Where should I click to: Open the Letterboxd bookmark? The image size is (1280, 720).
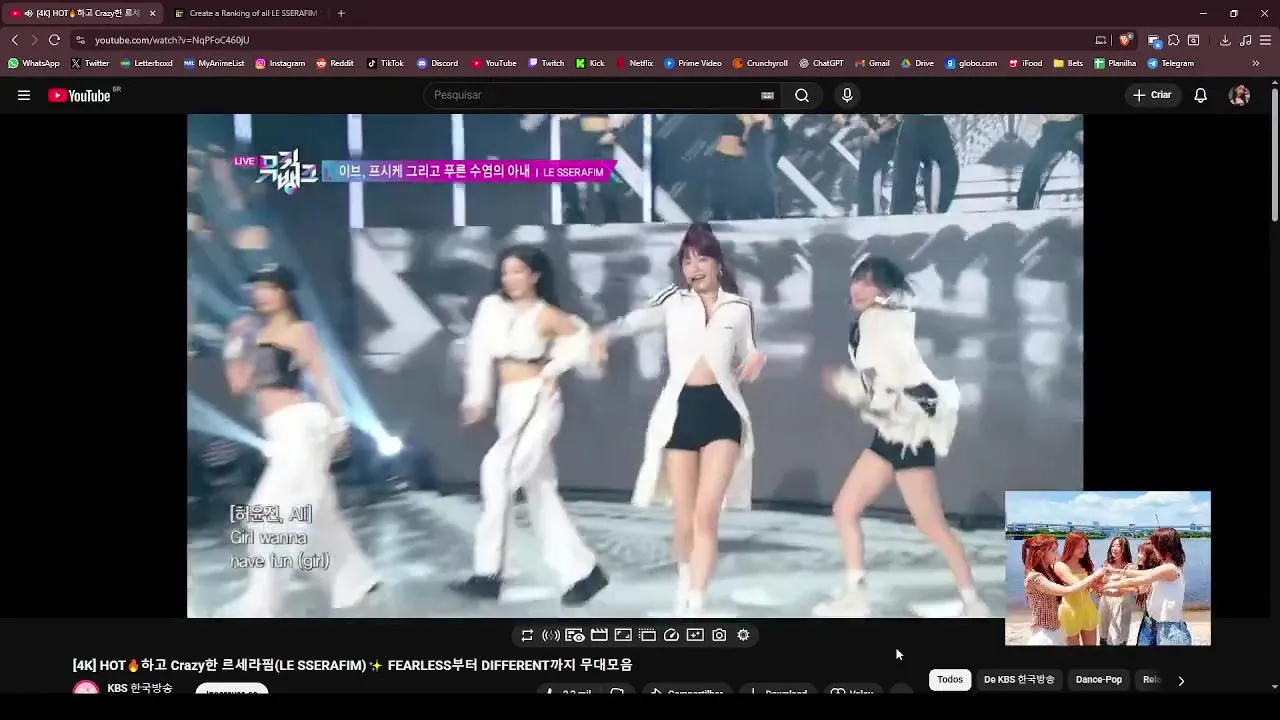(146, 63)
